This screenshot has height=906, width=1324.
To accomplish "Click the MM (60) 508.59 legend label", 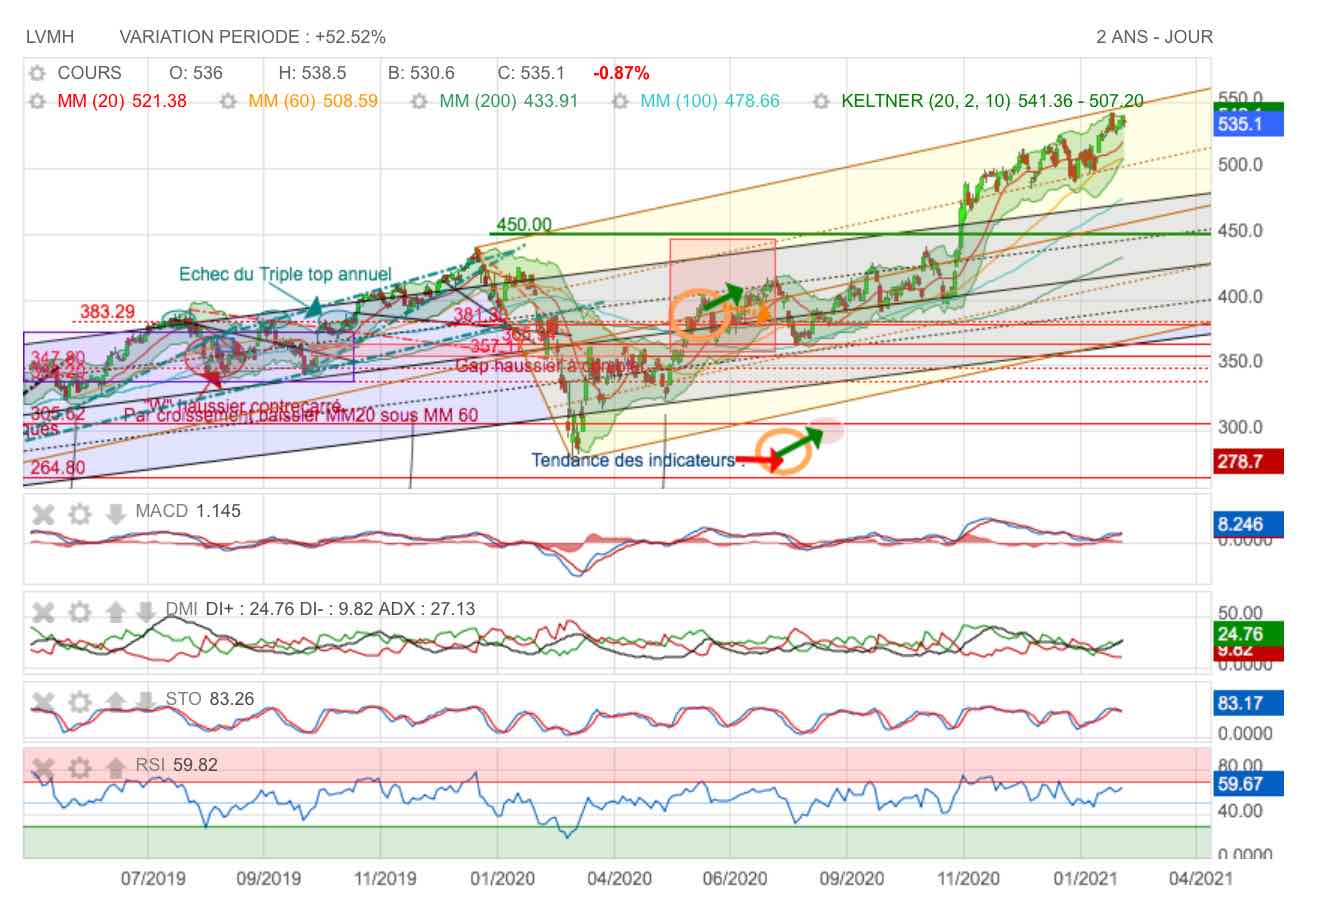I will [x=313, y=101].
